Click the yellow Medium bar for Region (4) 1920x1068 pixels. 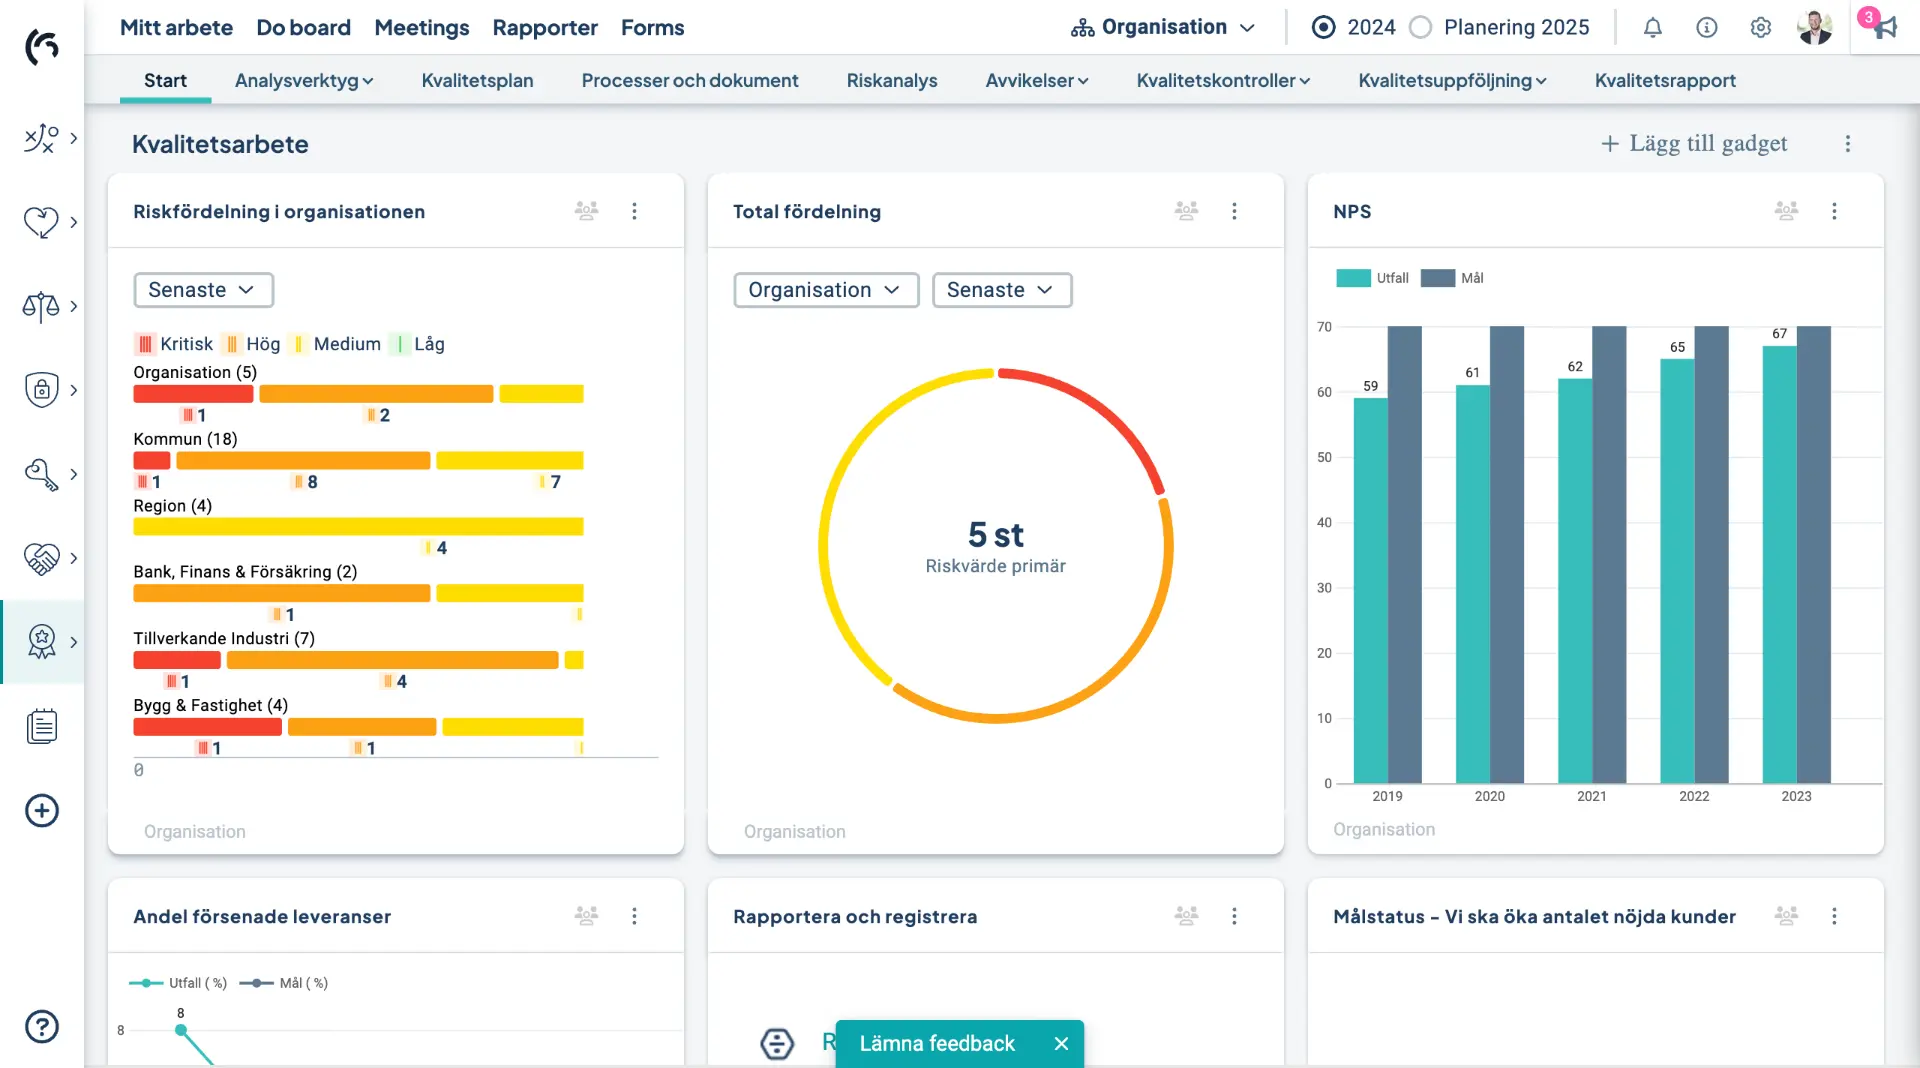[358, 527]
